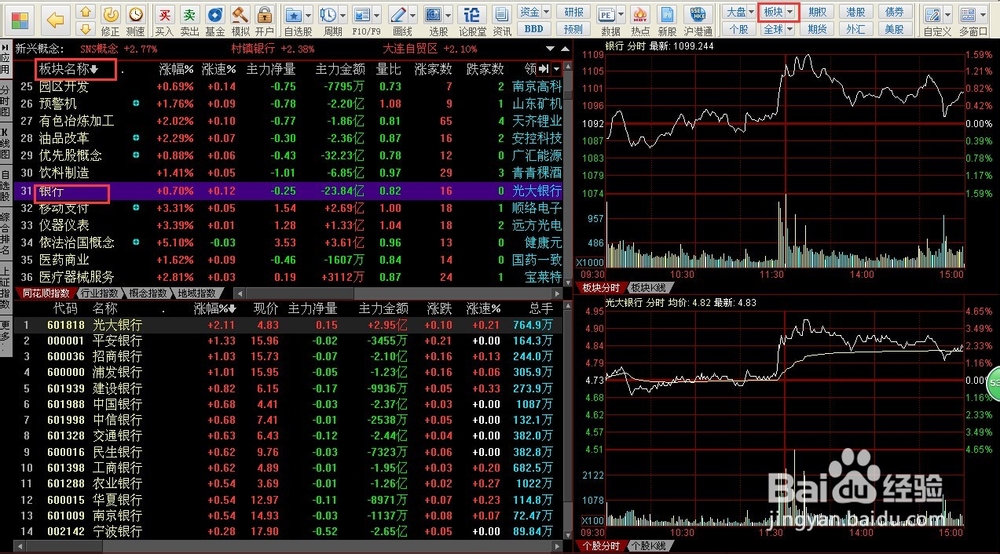Open the 新股 new stocks icon

click(x=667, y=14)
